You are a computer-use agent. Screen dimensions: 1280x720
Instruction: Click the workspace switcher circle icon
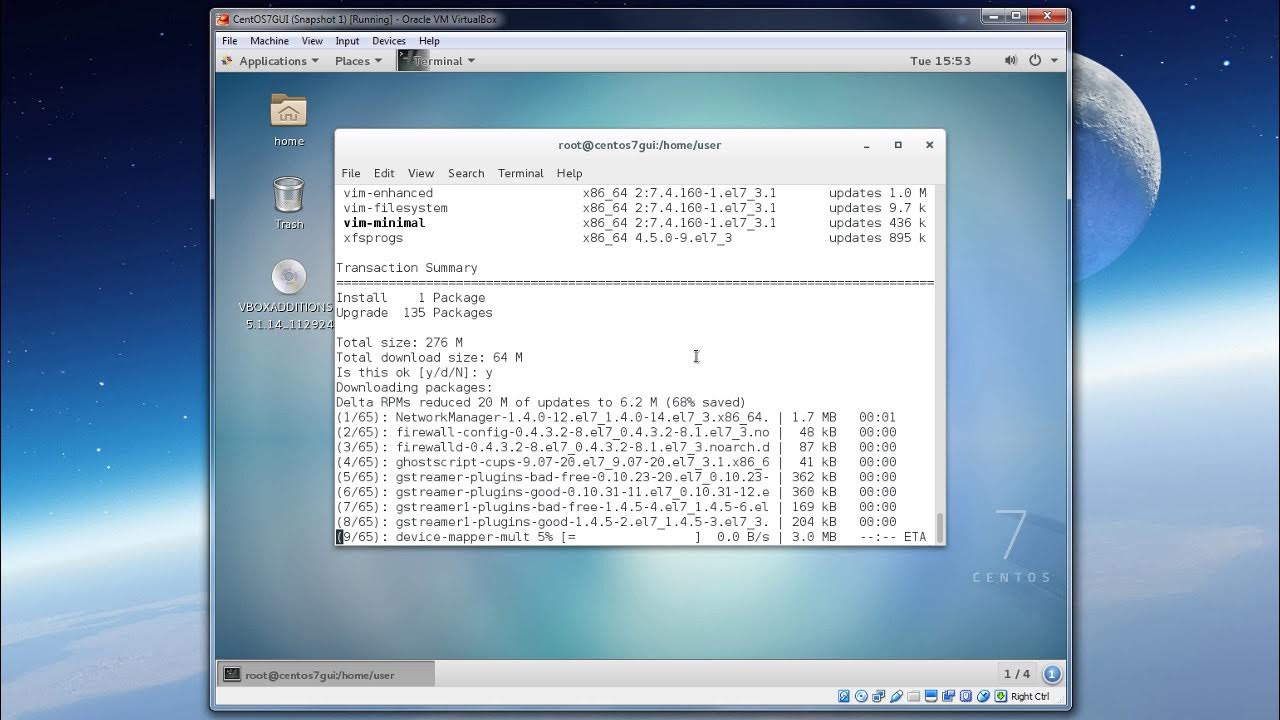tap(1052, 674)
